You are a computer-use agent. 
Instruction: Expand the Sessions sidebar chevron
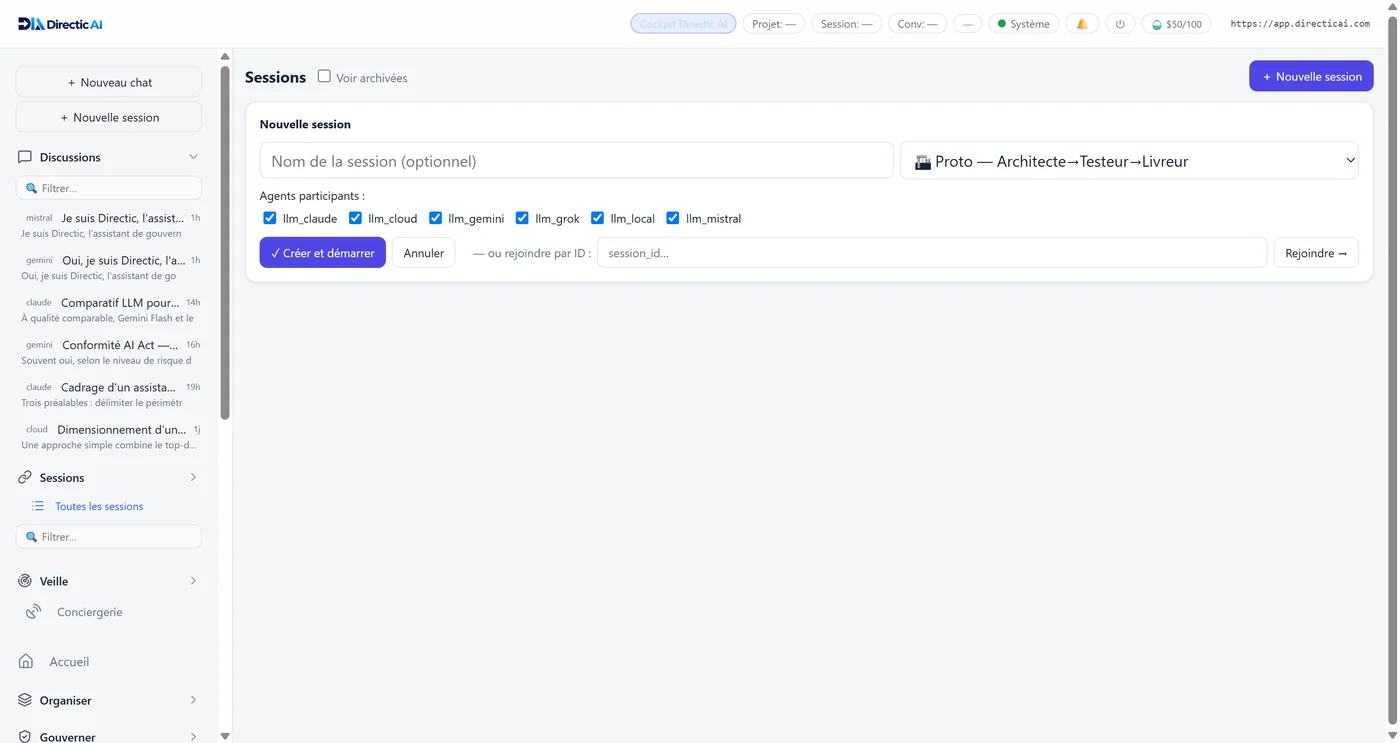click(x=193, y=478)
